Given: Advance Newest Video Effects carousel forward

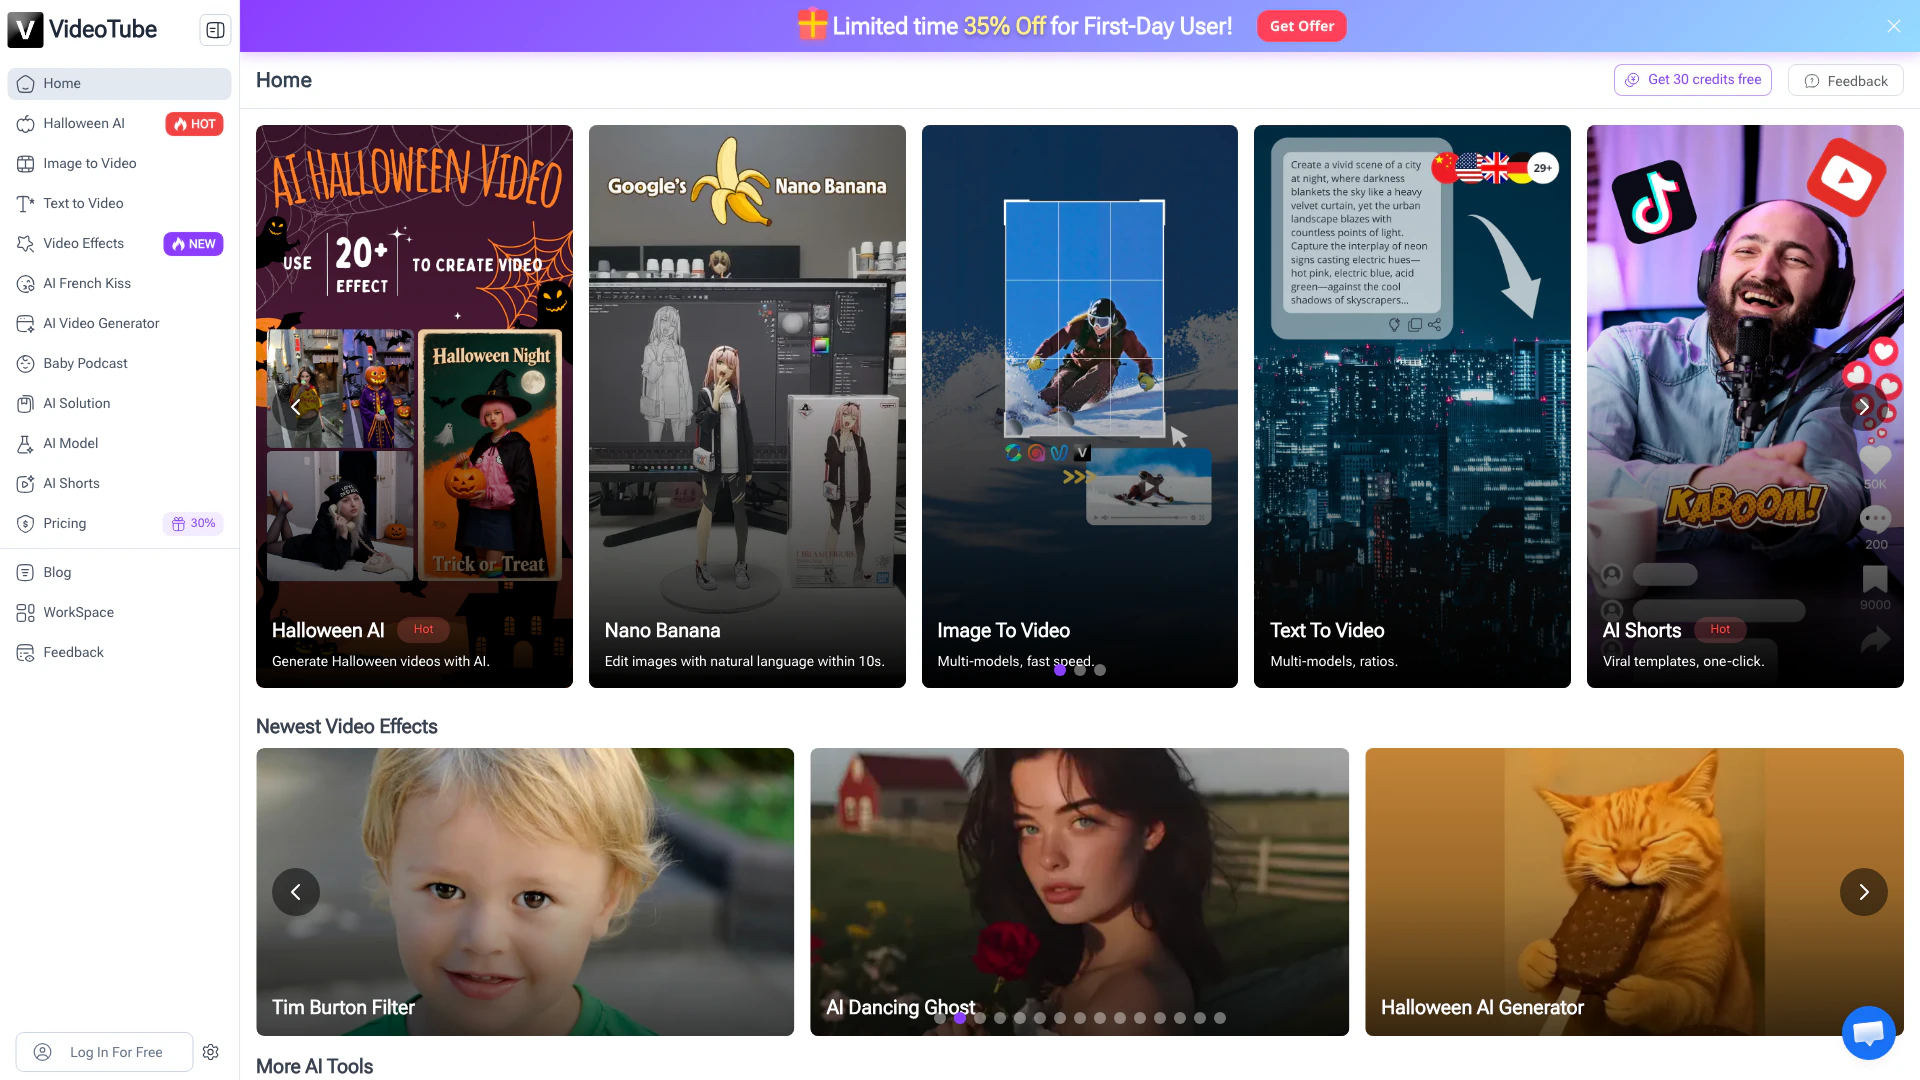Looking at the screenshot, I should click(1863, 892).
